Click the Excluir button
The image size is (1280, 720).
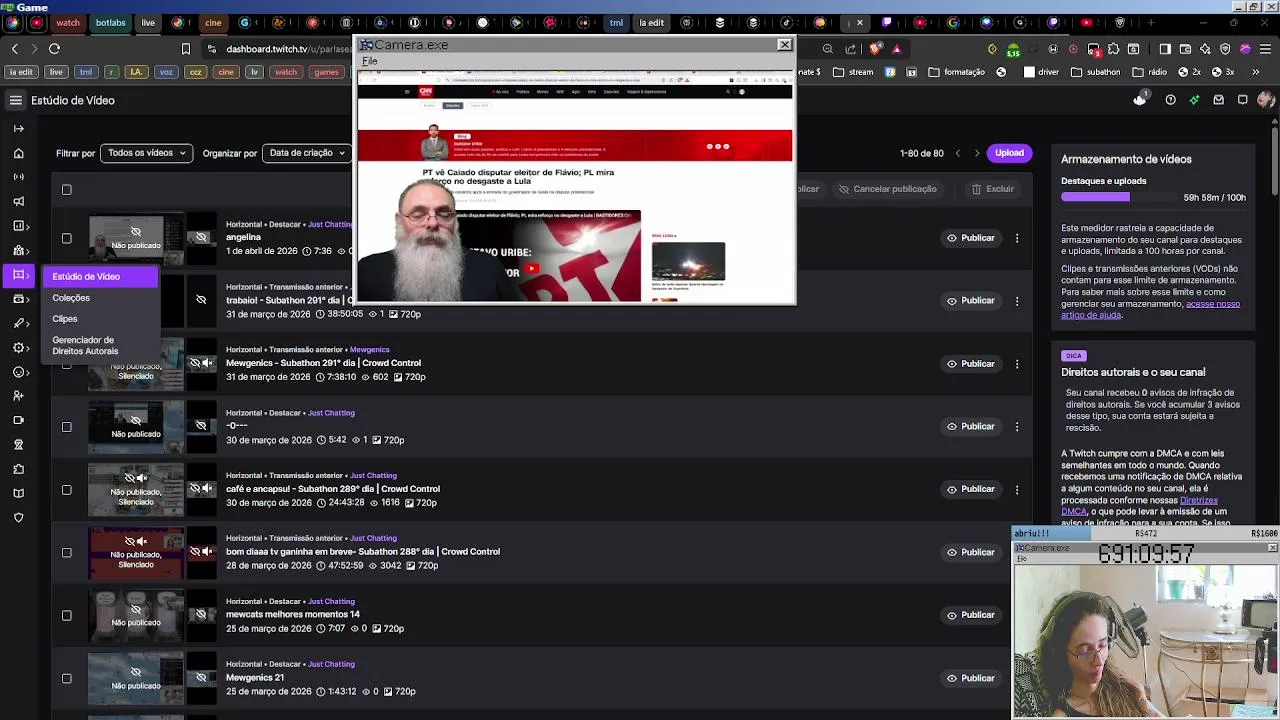(x=992, y=189)
